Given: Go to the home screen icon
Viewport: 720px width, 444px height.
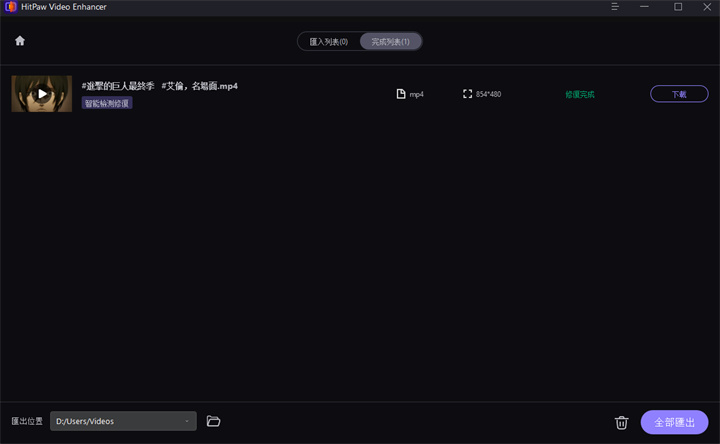Looking at the screenshot, I should 20,41.
